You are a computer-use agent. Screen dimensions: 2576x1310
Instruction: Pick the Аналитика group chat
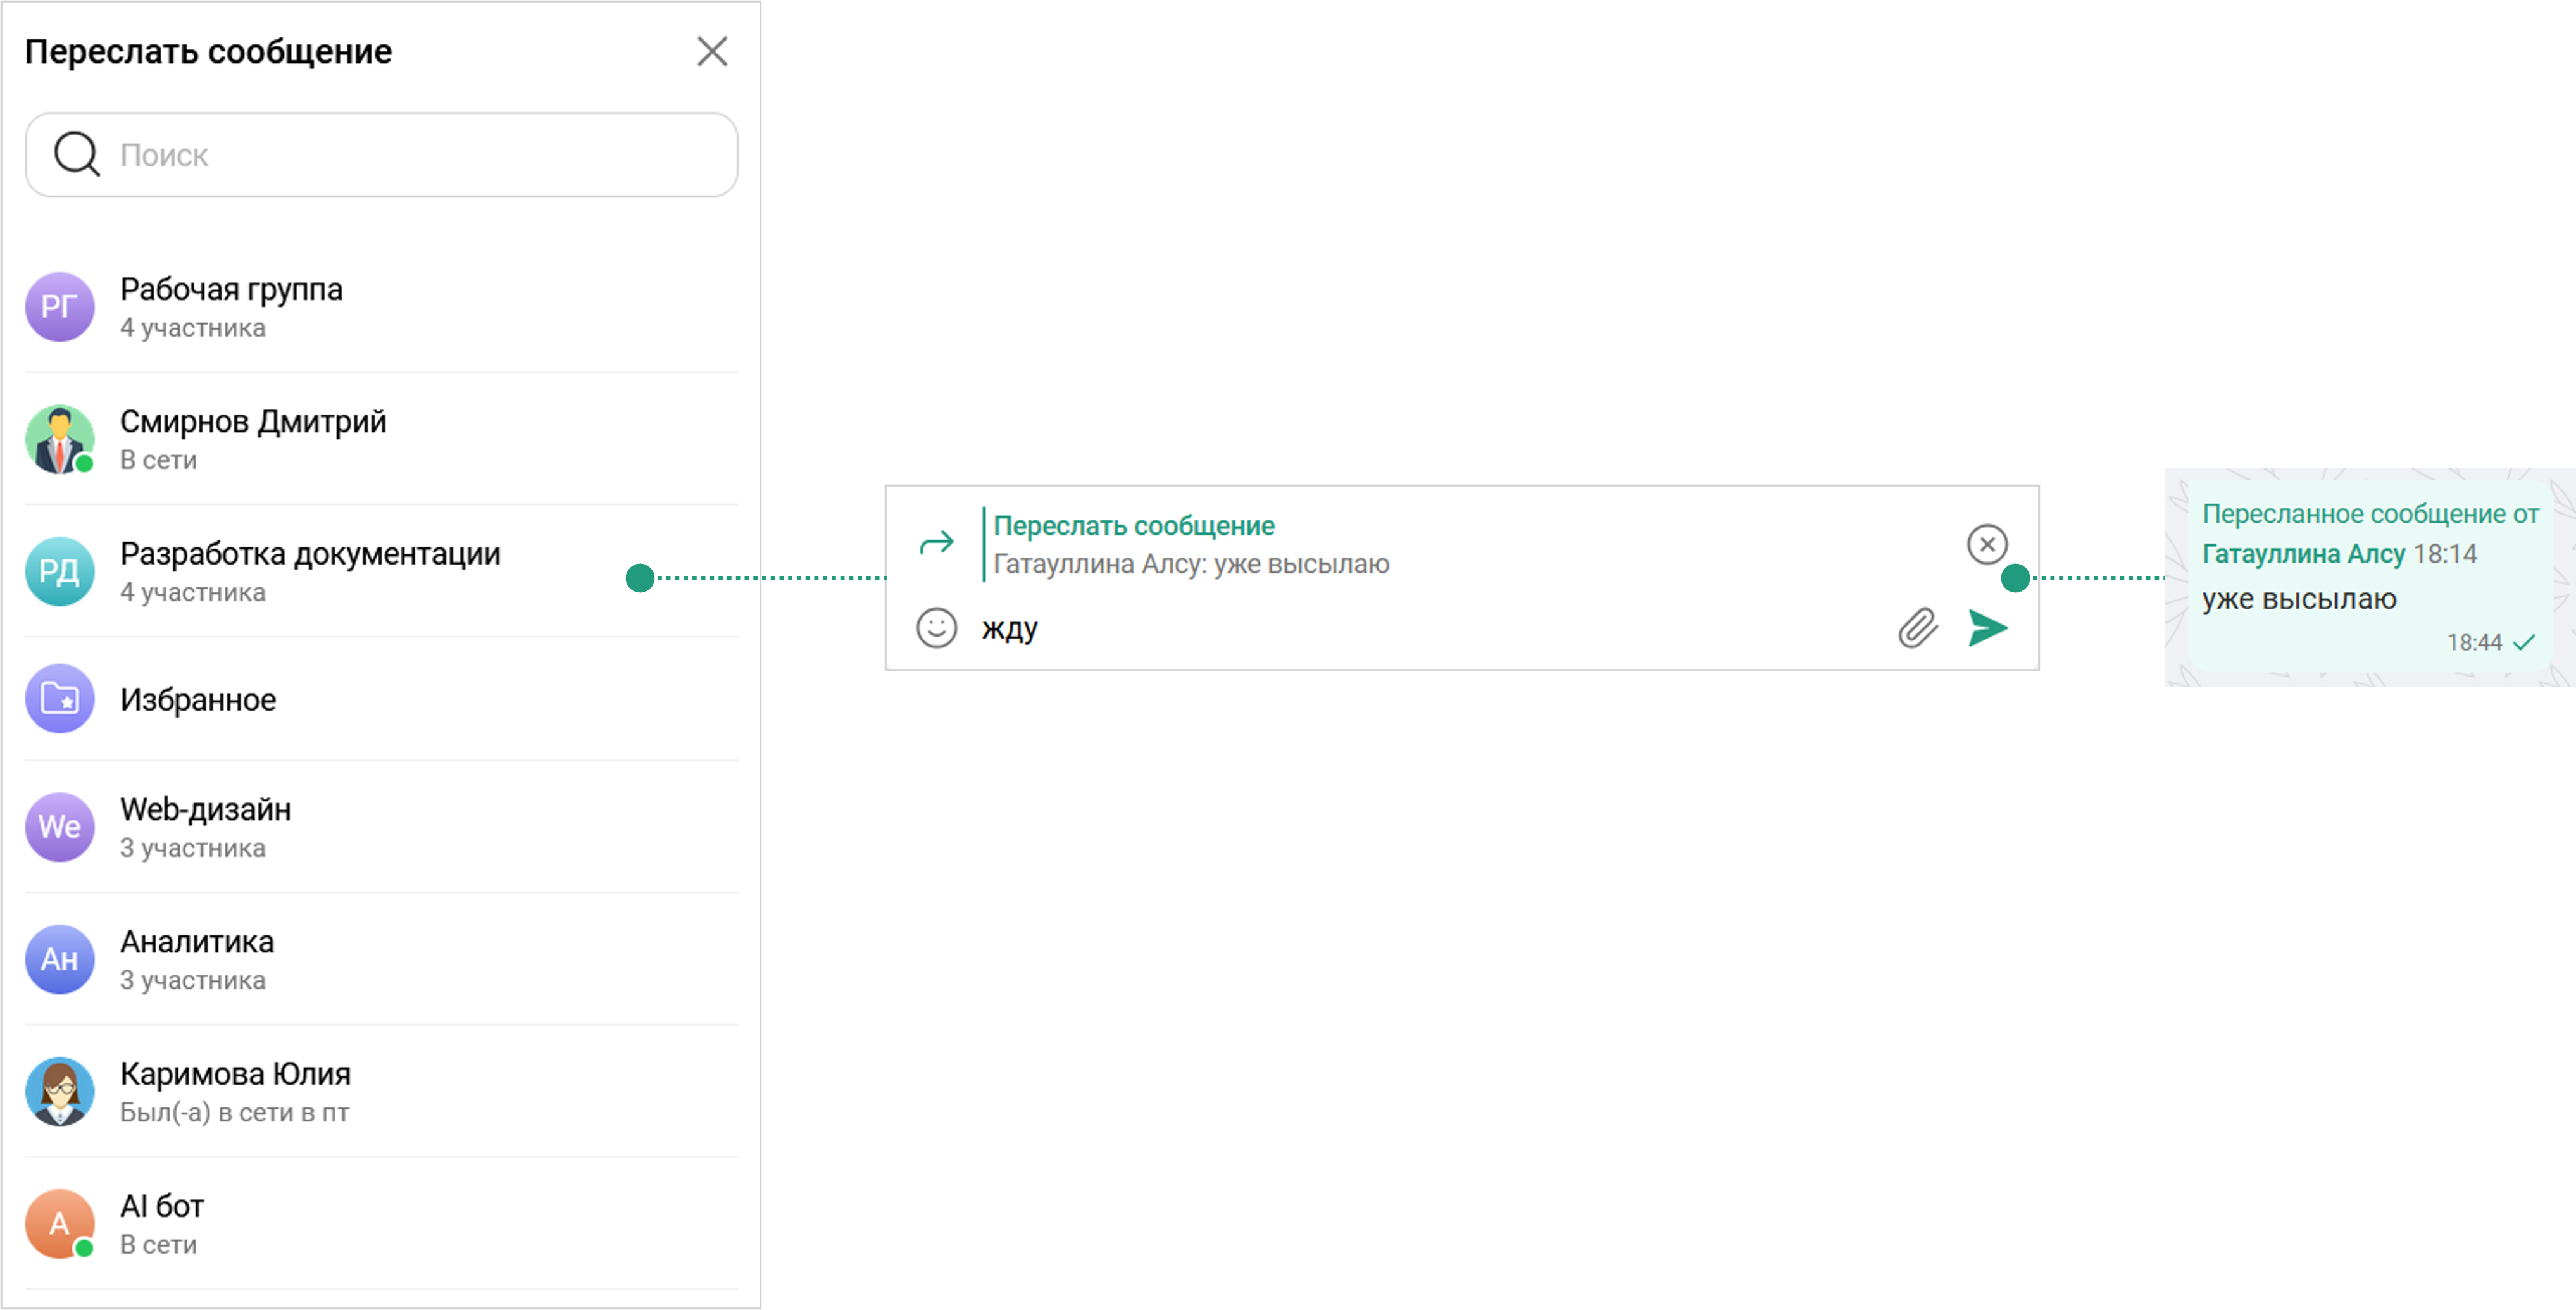(197, 942)
